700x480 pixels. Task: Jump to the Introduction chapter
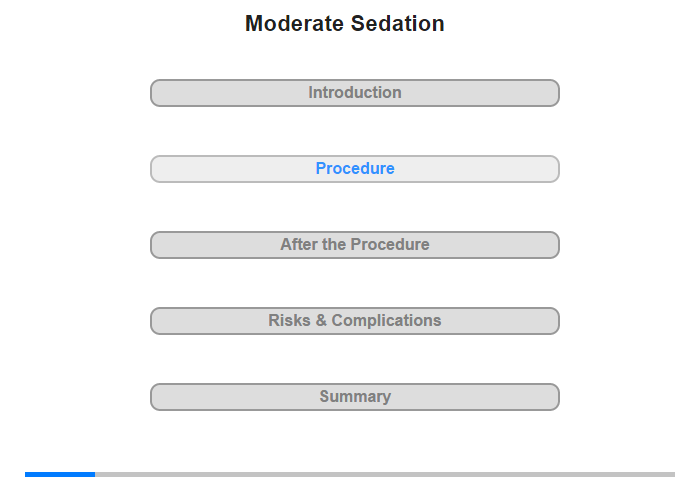click(355, 93)
